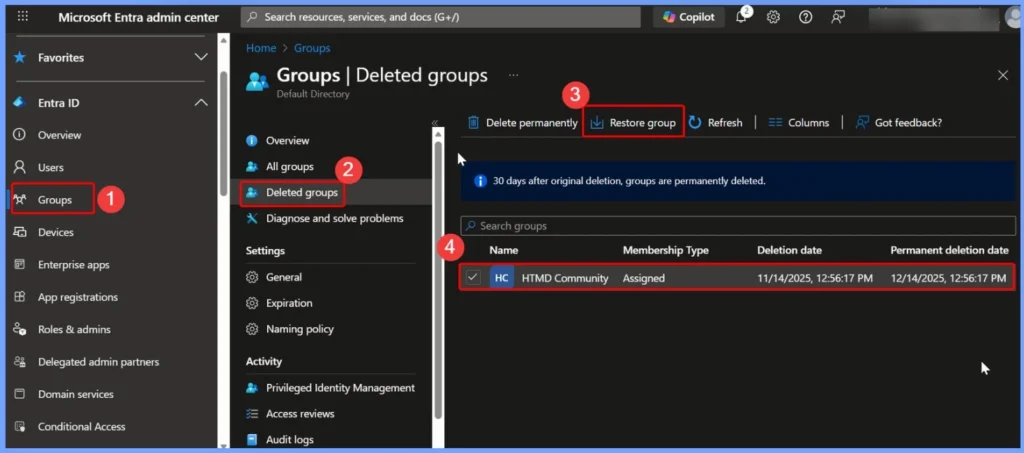Click the Access reviews icon

(x=252, y=414)
